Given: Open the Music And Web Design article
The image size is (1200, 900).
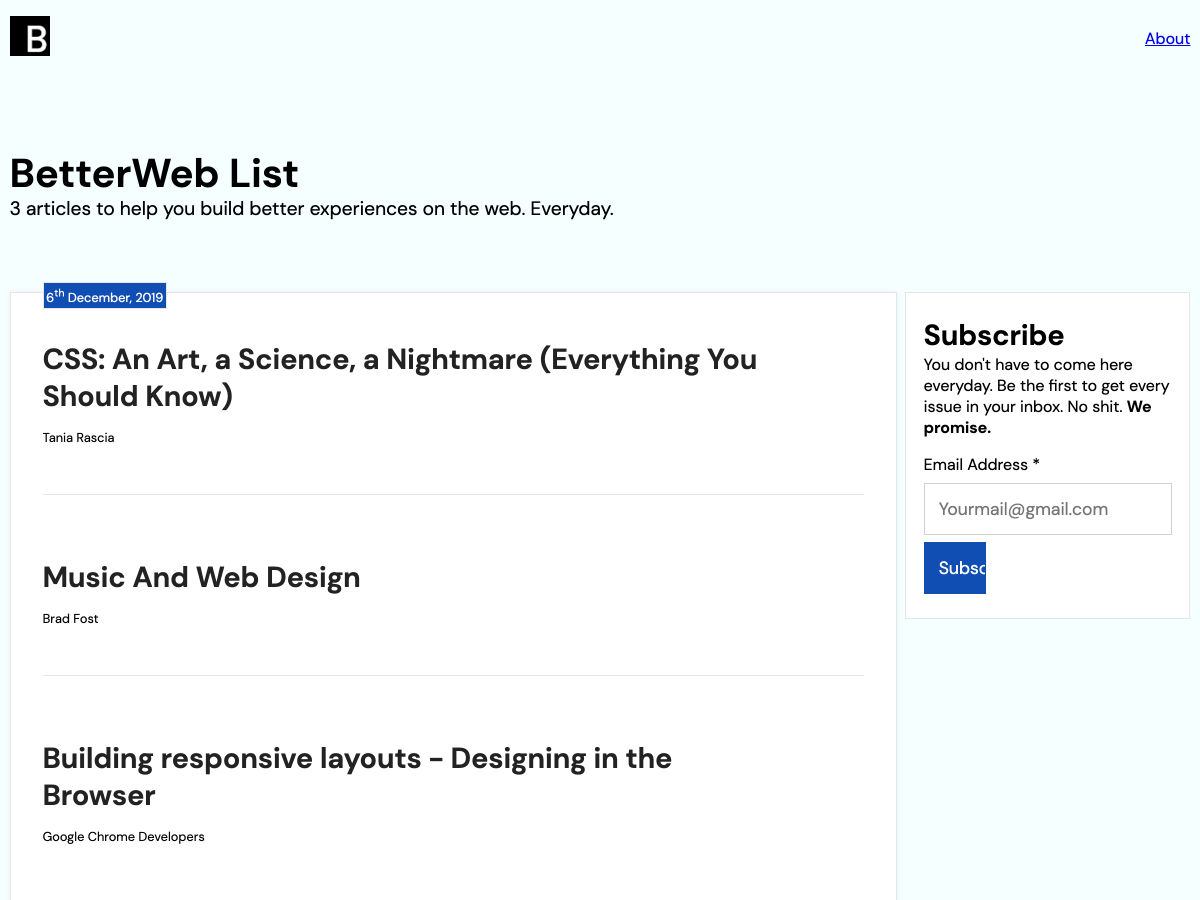Looking at the screenshot, I should (x=201, y=577).
